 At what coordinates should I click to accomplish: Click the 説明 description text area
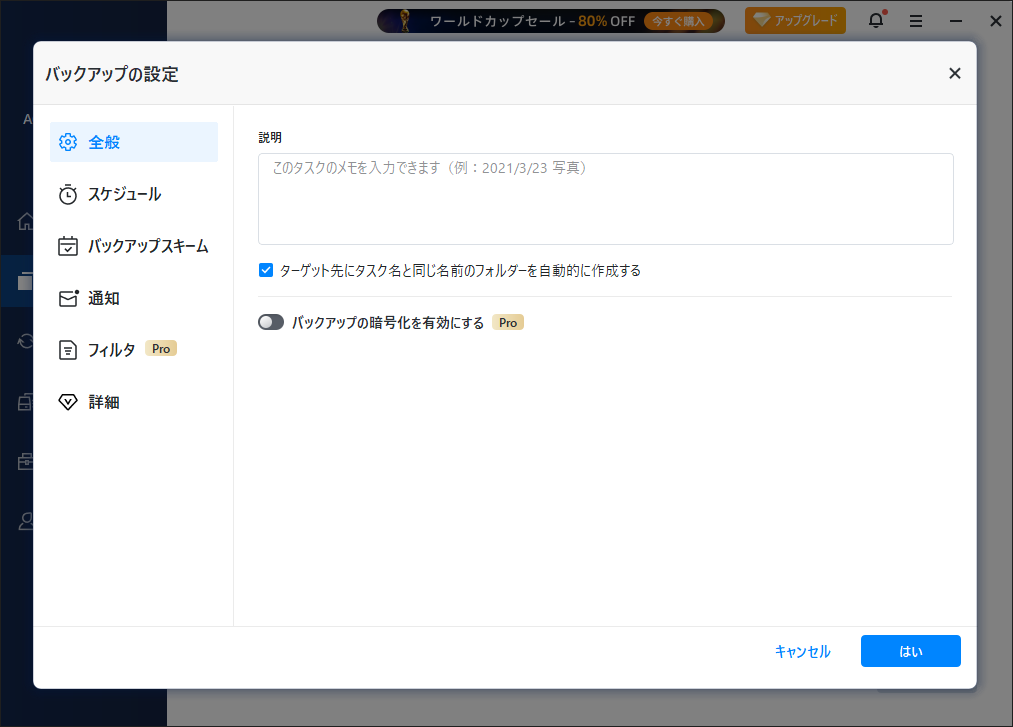point(605,199)
